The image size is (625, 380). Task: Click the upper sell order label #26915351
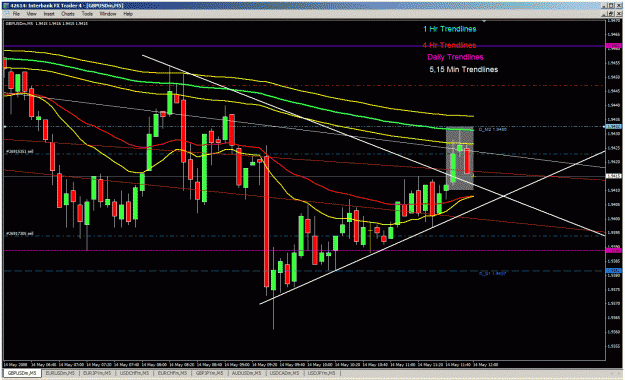(20, 152)
